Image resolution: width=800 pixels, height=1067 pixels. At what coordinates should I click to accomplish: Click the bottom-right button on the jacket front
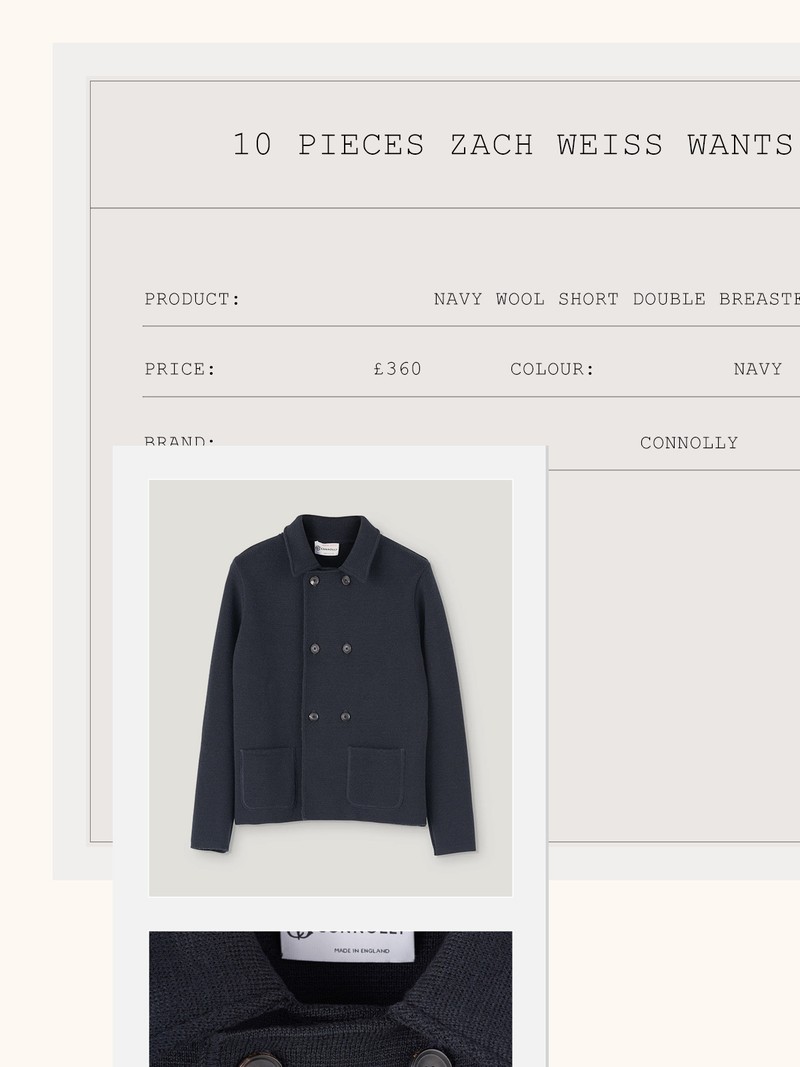point(346,717)
